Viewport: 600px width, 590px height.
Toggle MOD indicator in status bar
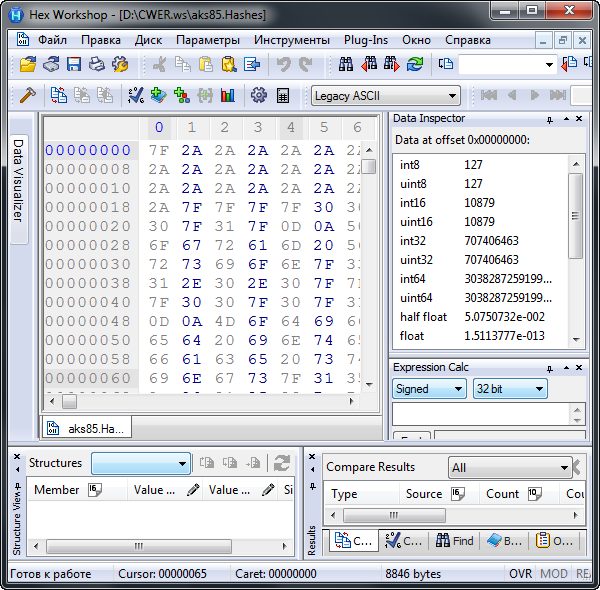tap(553, 574)
